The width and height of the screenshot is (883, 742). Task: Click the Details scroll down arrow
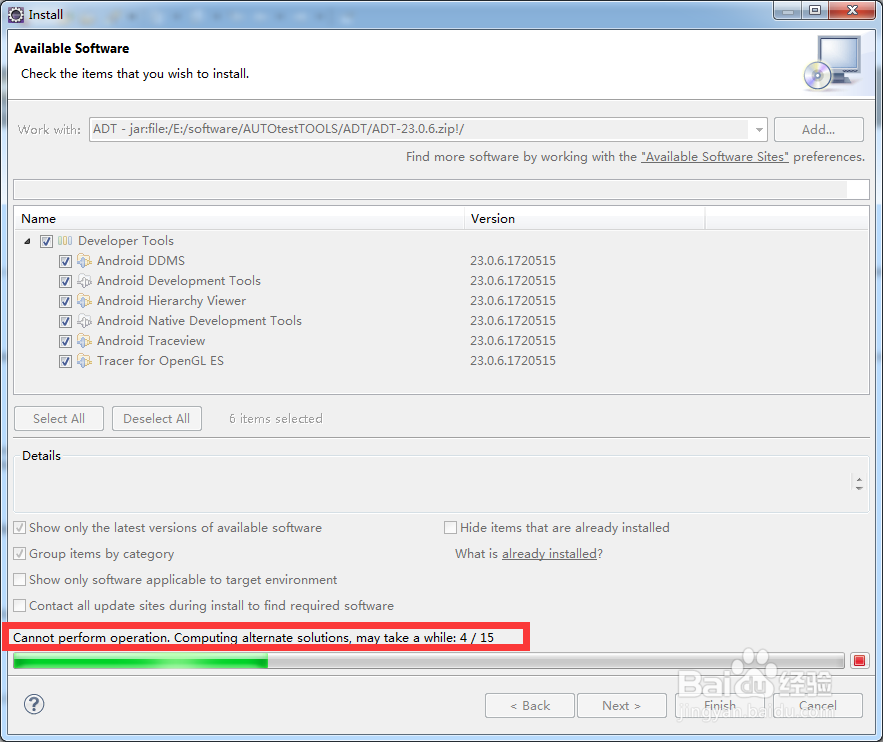[859, 488]
